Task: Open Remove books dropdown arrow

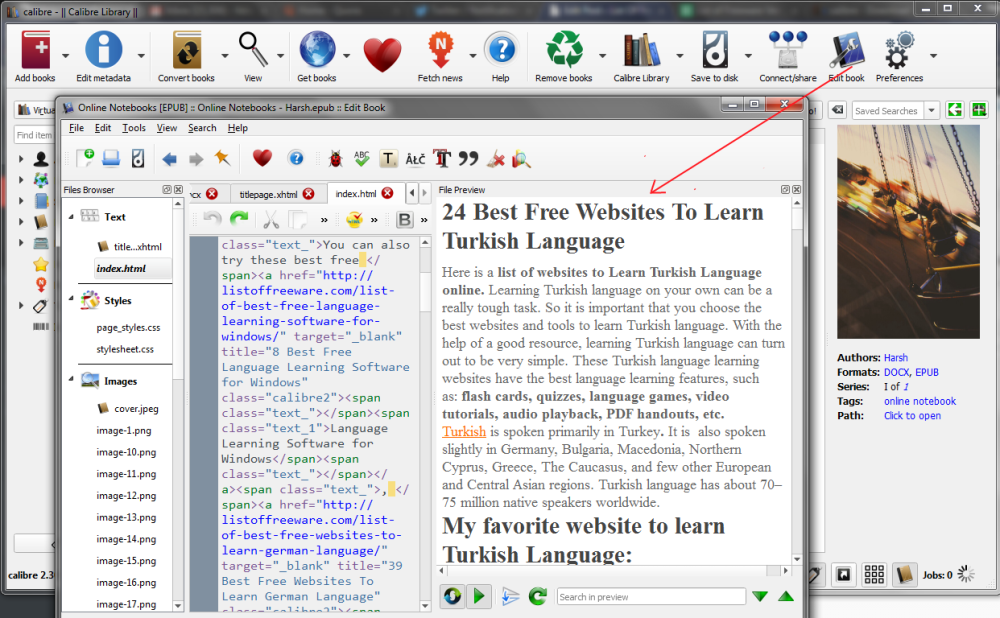Action: [x=602, y=56]
